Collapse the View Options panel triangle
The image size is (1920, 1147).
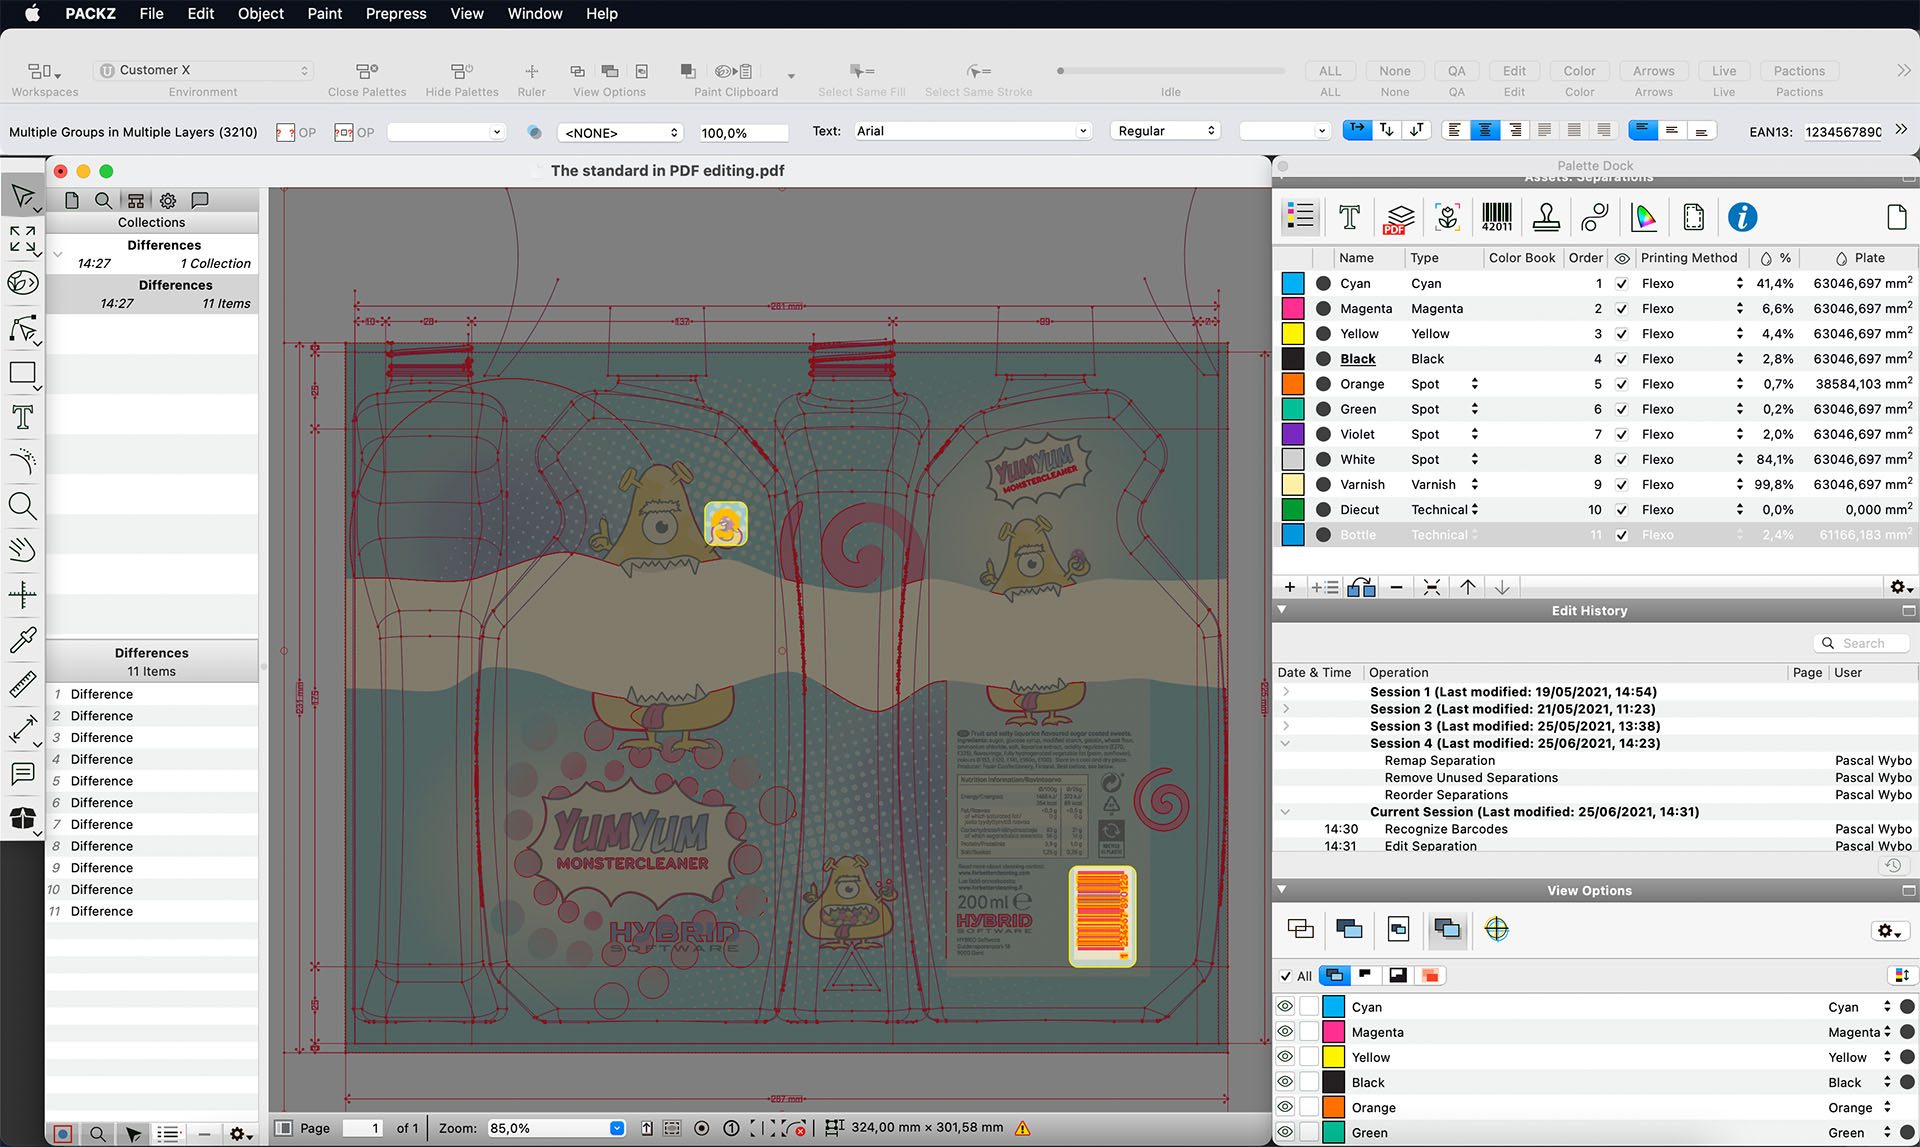pyautogui.click(x=1282, y=889)
